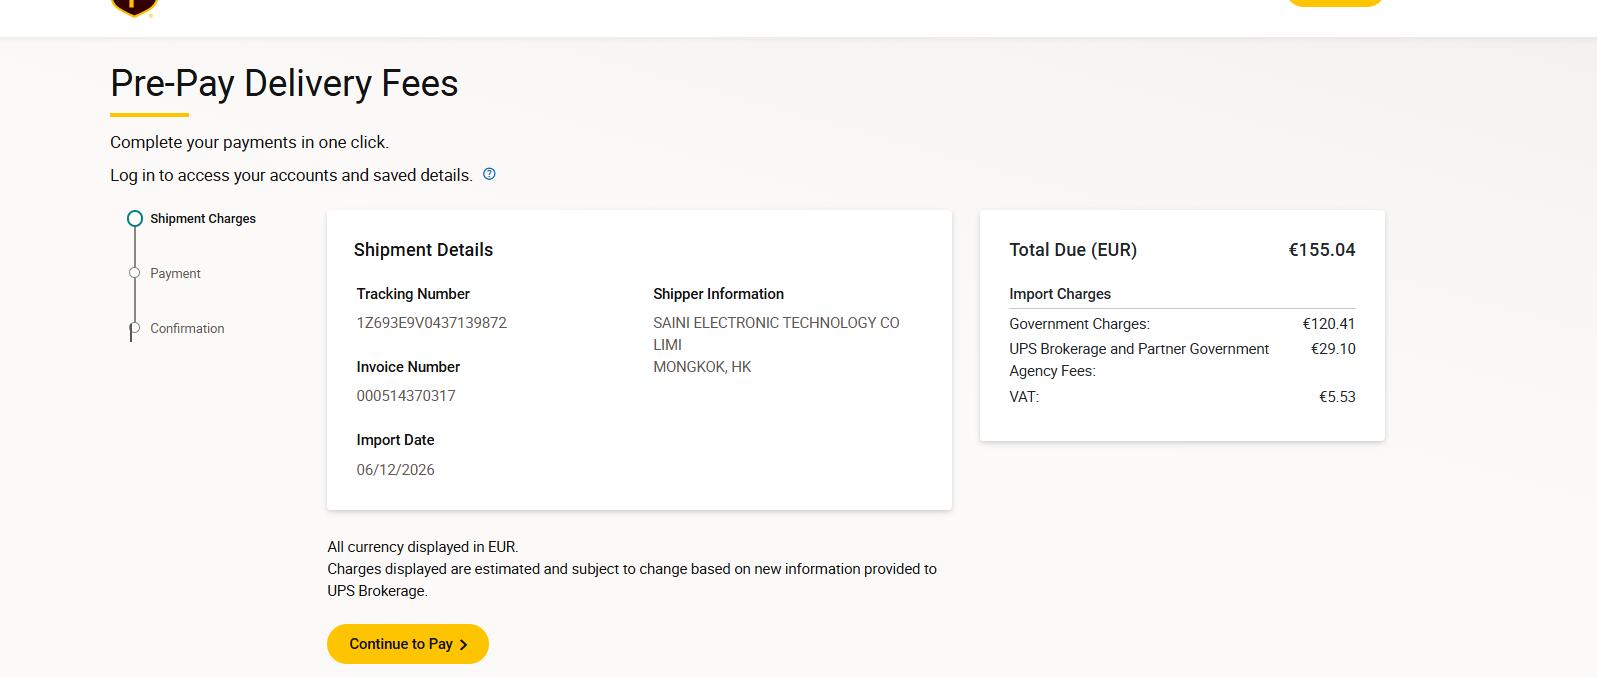Click shipper name SAINI ELECTRONIC TECHNOLOGY CO
Screen dimensions: 1597x678
[x=776, y=334]
